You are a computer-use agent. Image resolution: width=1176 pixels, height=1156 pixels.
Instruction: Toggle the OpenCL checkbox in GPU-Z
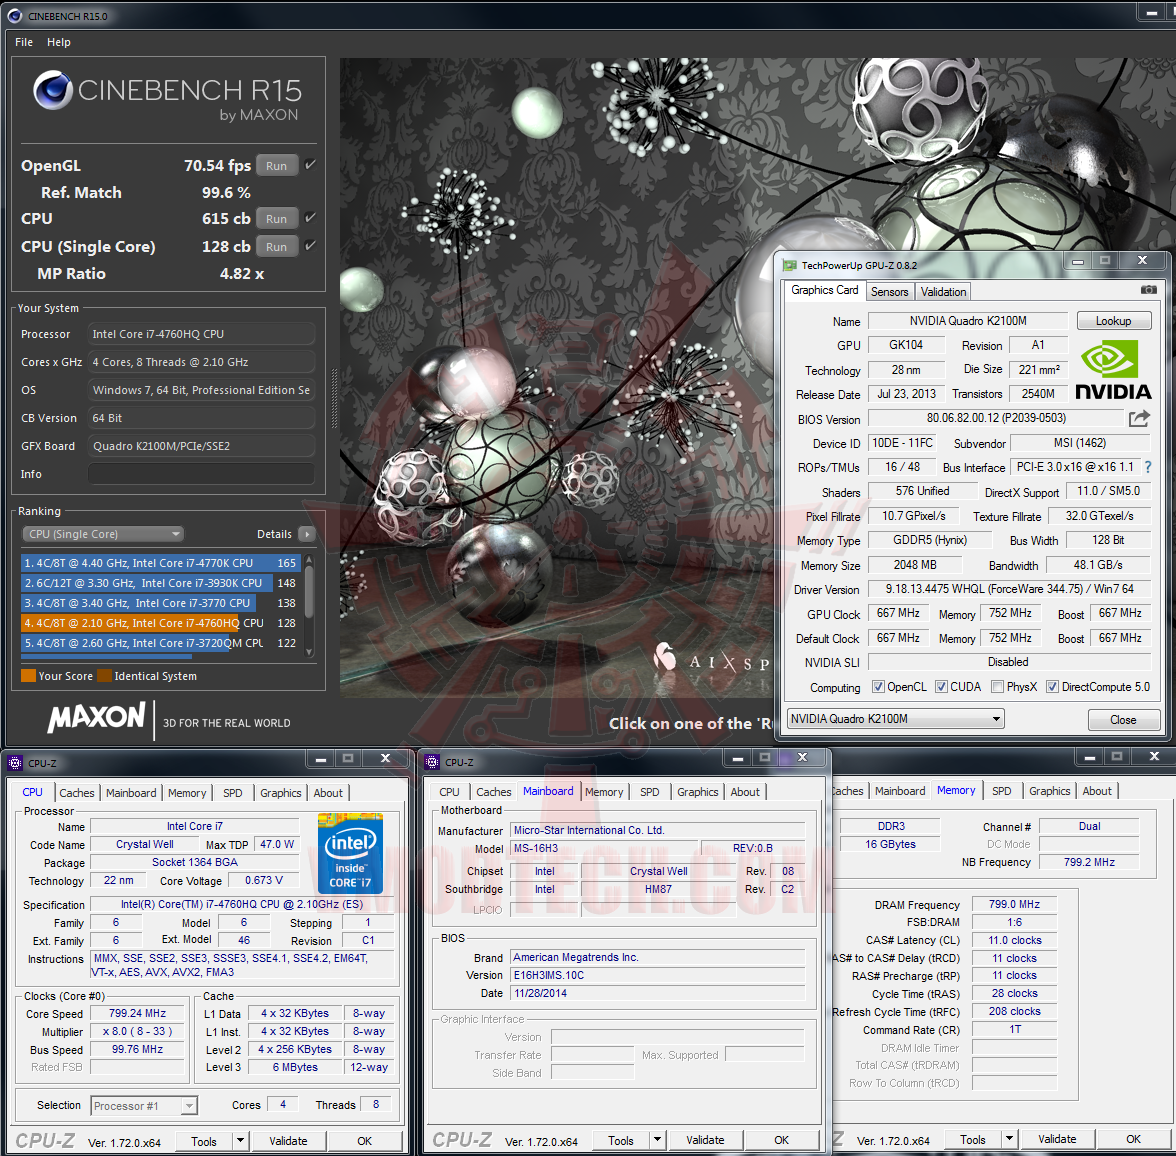pos(878,686)
